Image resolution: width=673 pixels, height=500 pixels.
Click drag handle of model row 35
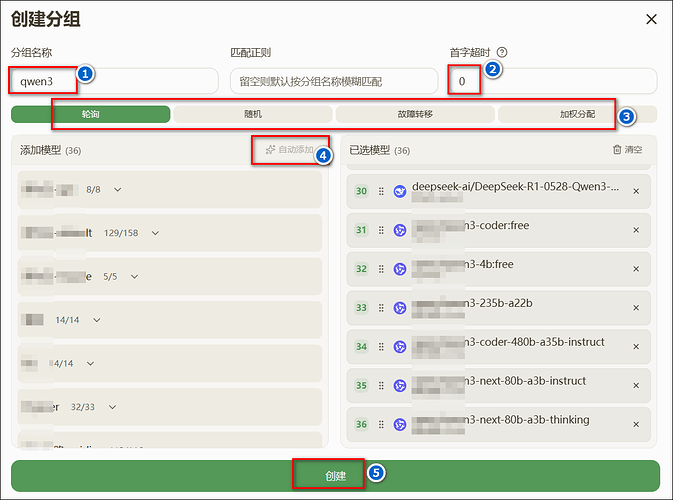[x=381, y=386]
